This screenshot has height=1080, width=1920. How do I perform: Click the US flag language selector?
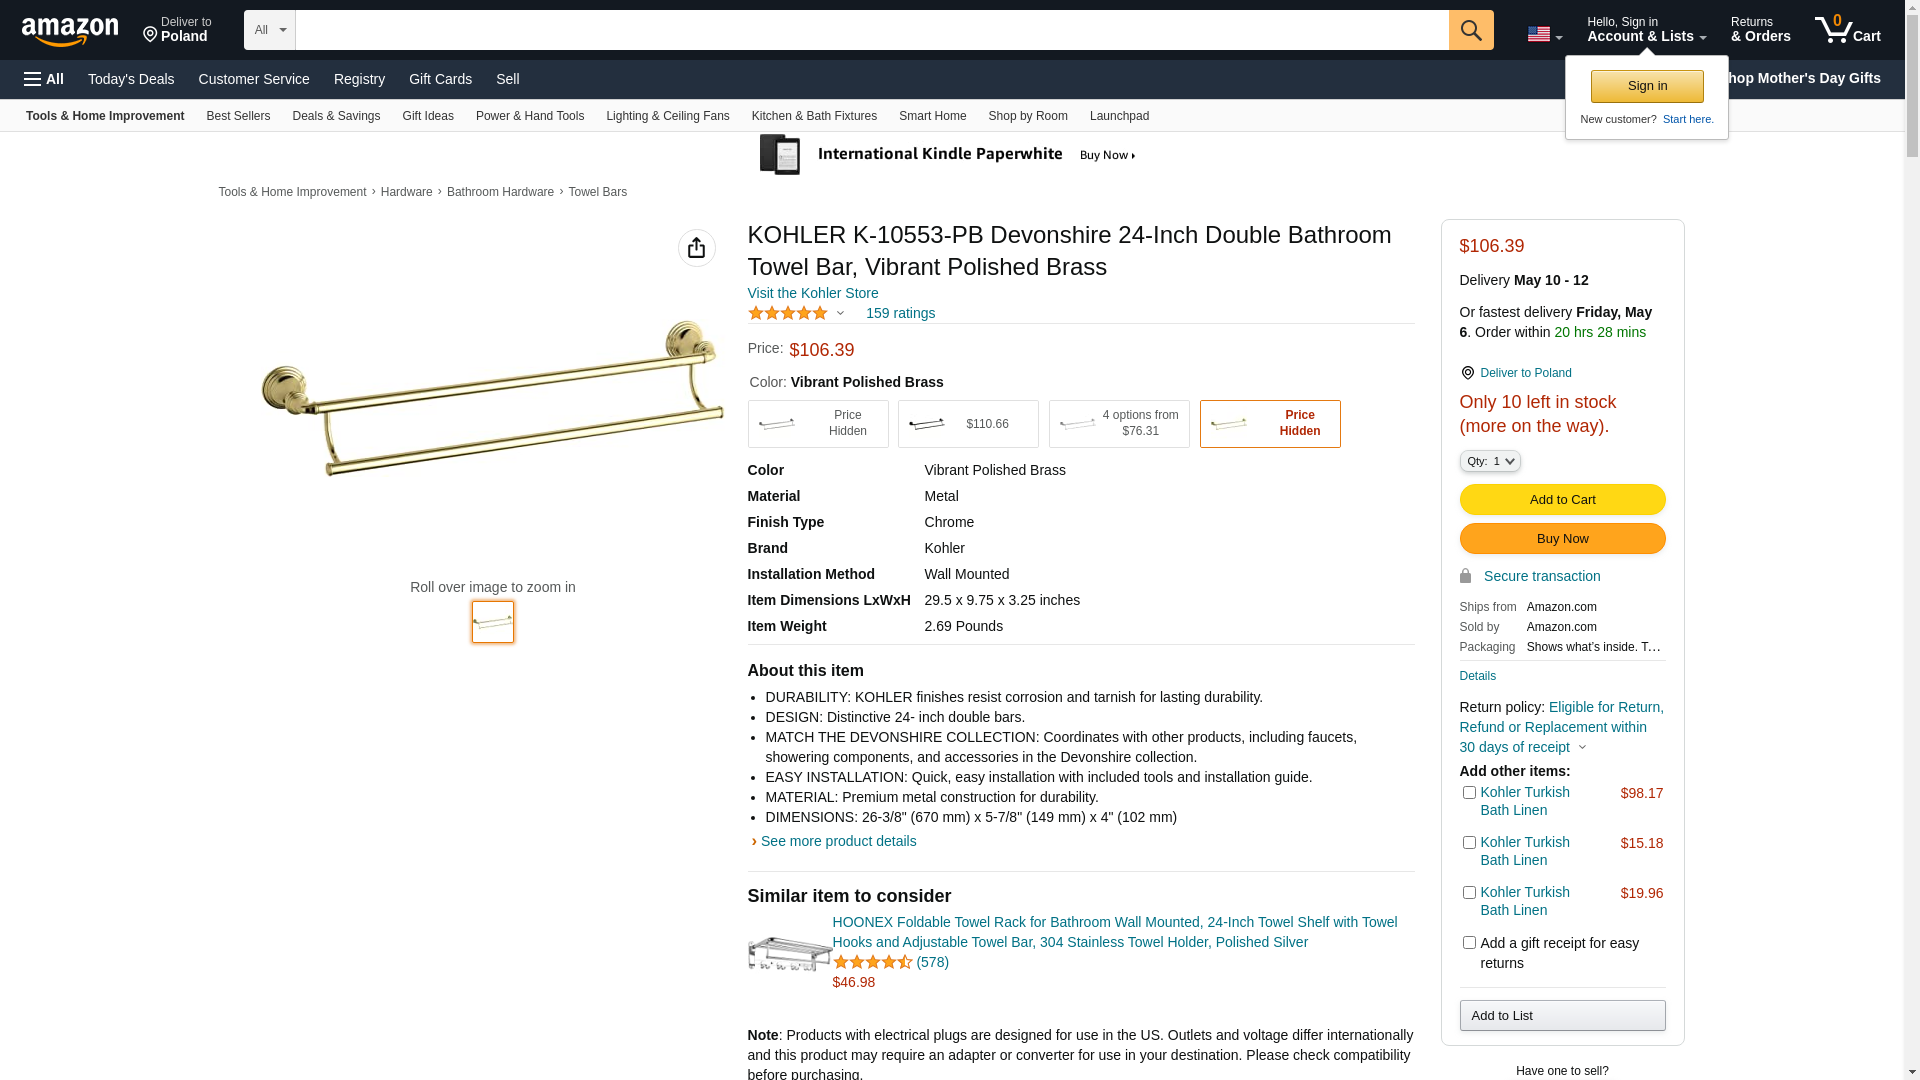[x=1544, y=34]
